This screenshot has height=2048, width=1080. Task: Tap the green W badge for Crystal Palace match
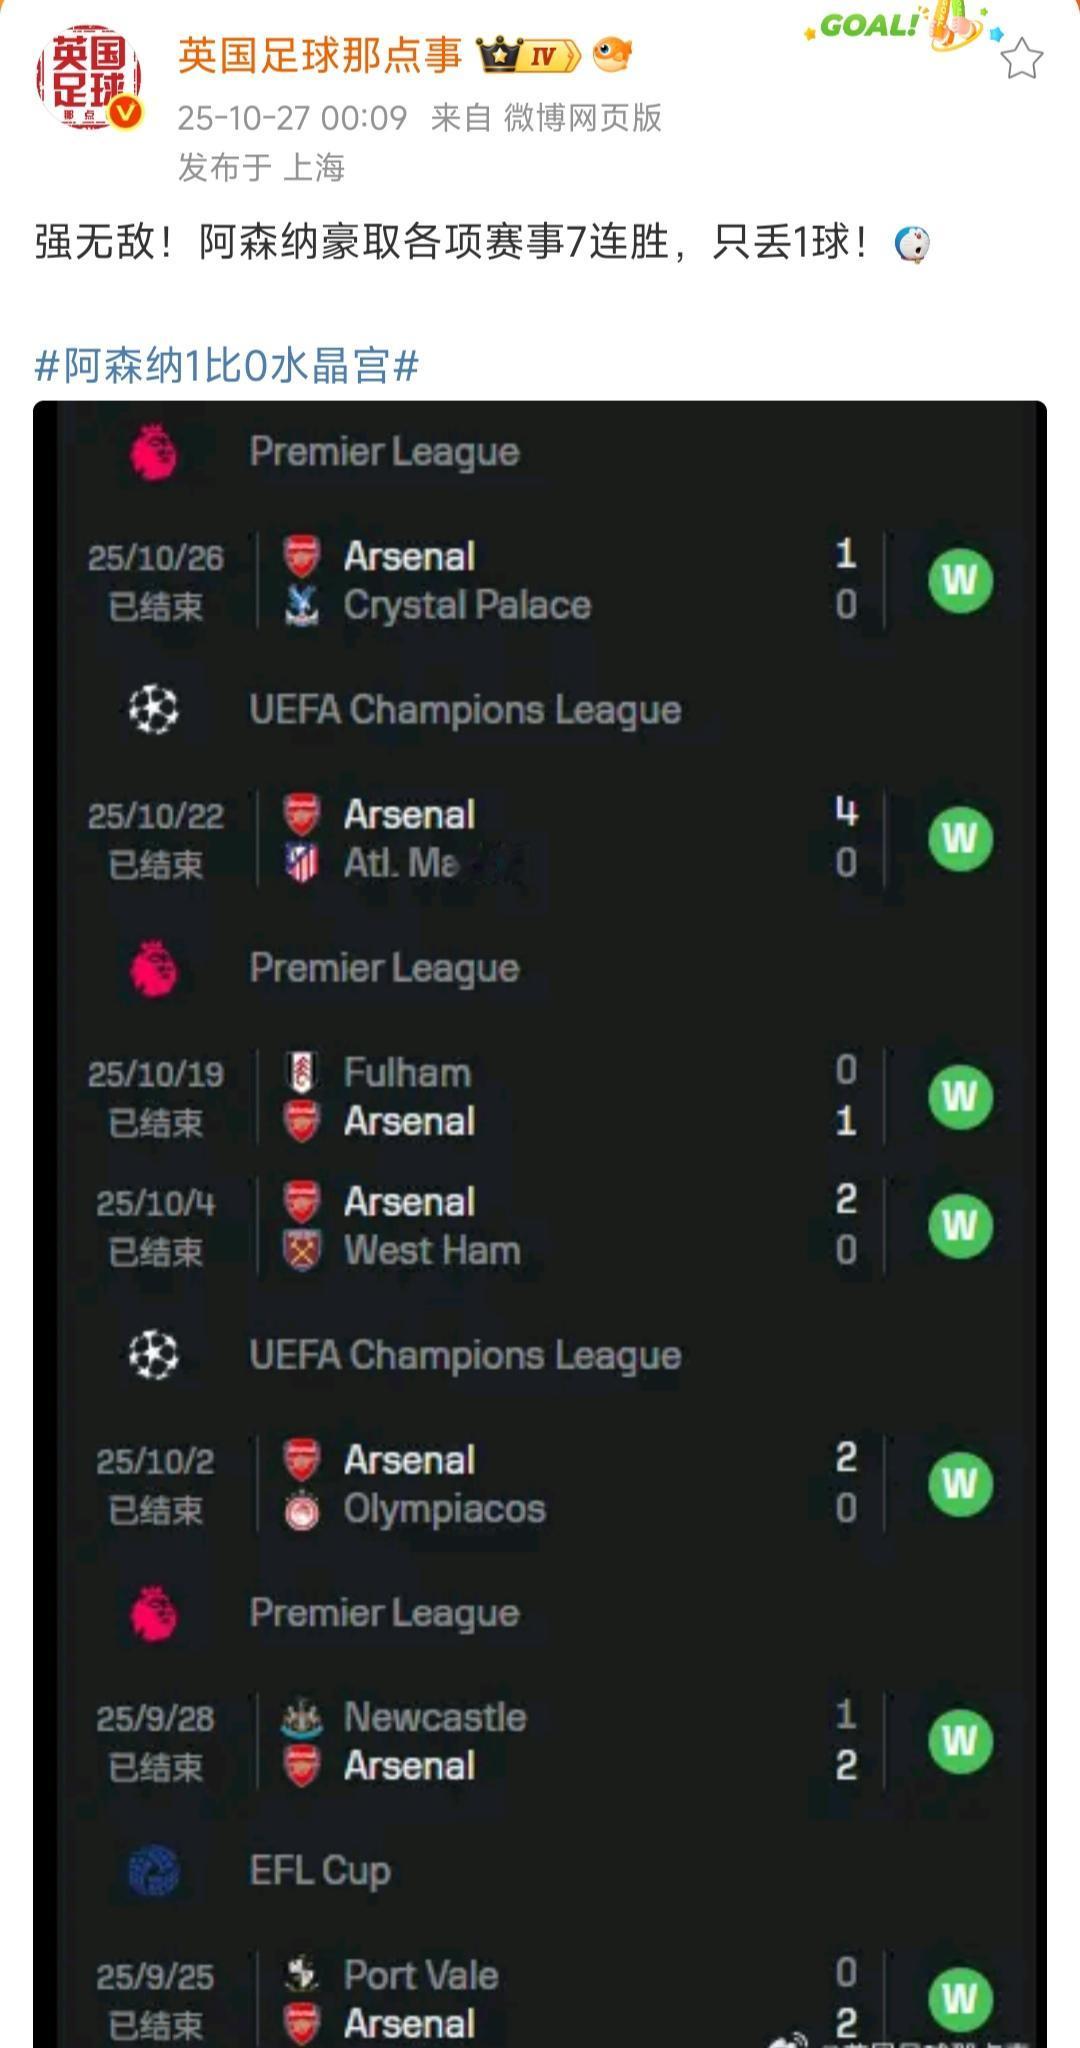point(960,580)
